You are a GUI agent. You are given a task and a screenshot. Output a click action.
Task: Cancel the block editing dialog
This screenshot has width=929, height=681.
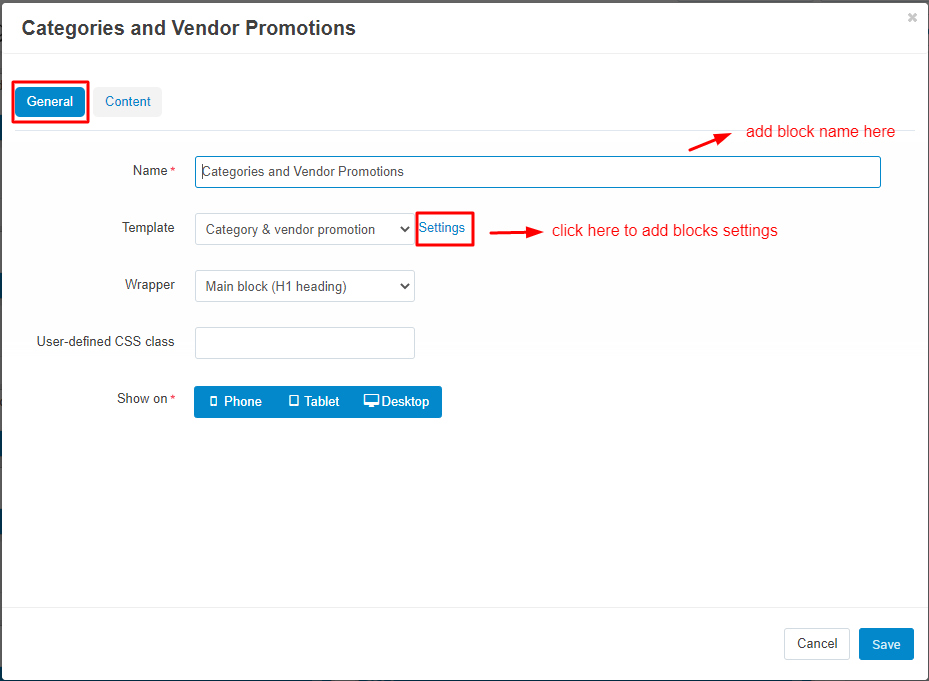tap(816, 644)
